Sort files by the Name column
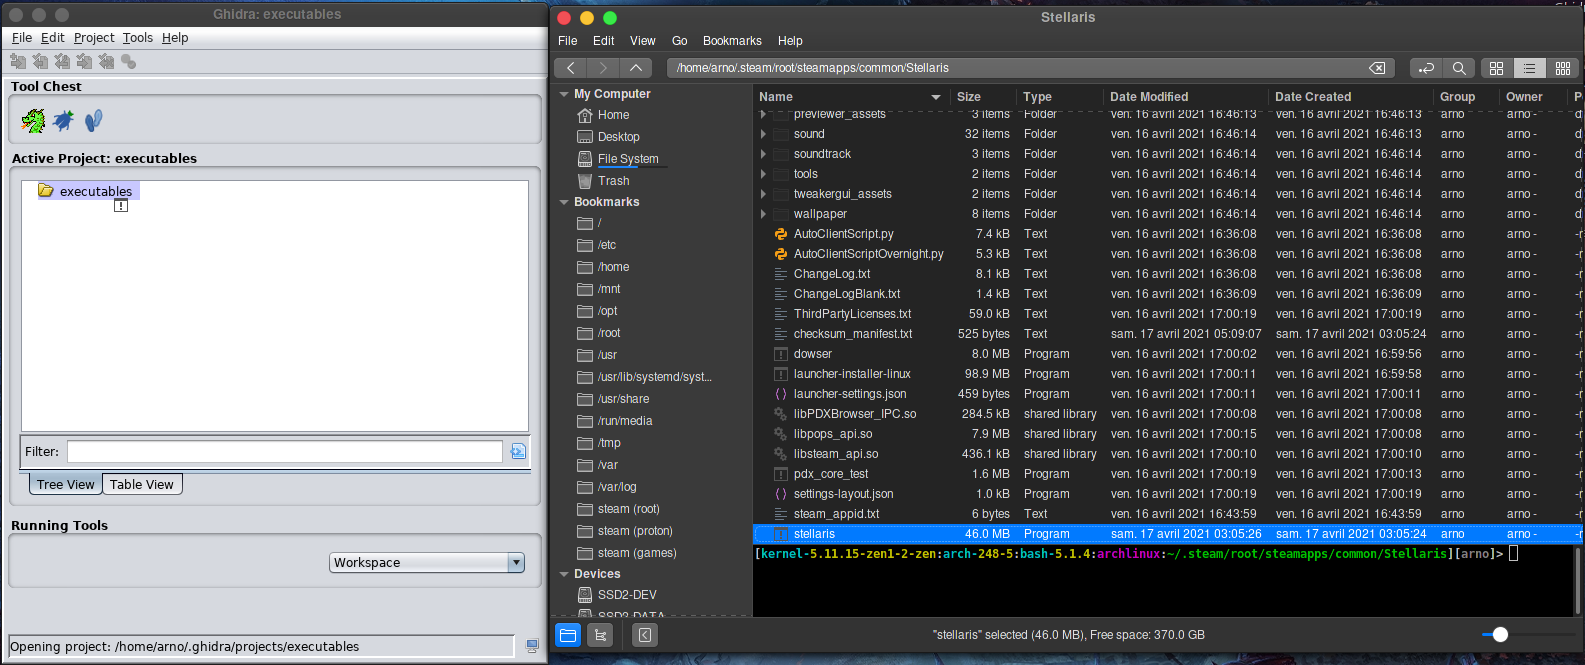Viewport: 1585px width, 665px height. [850, 97]
